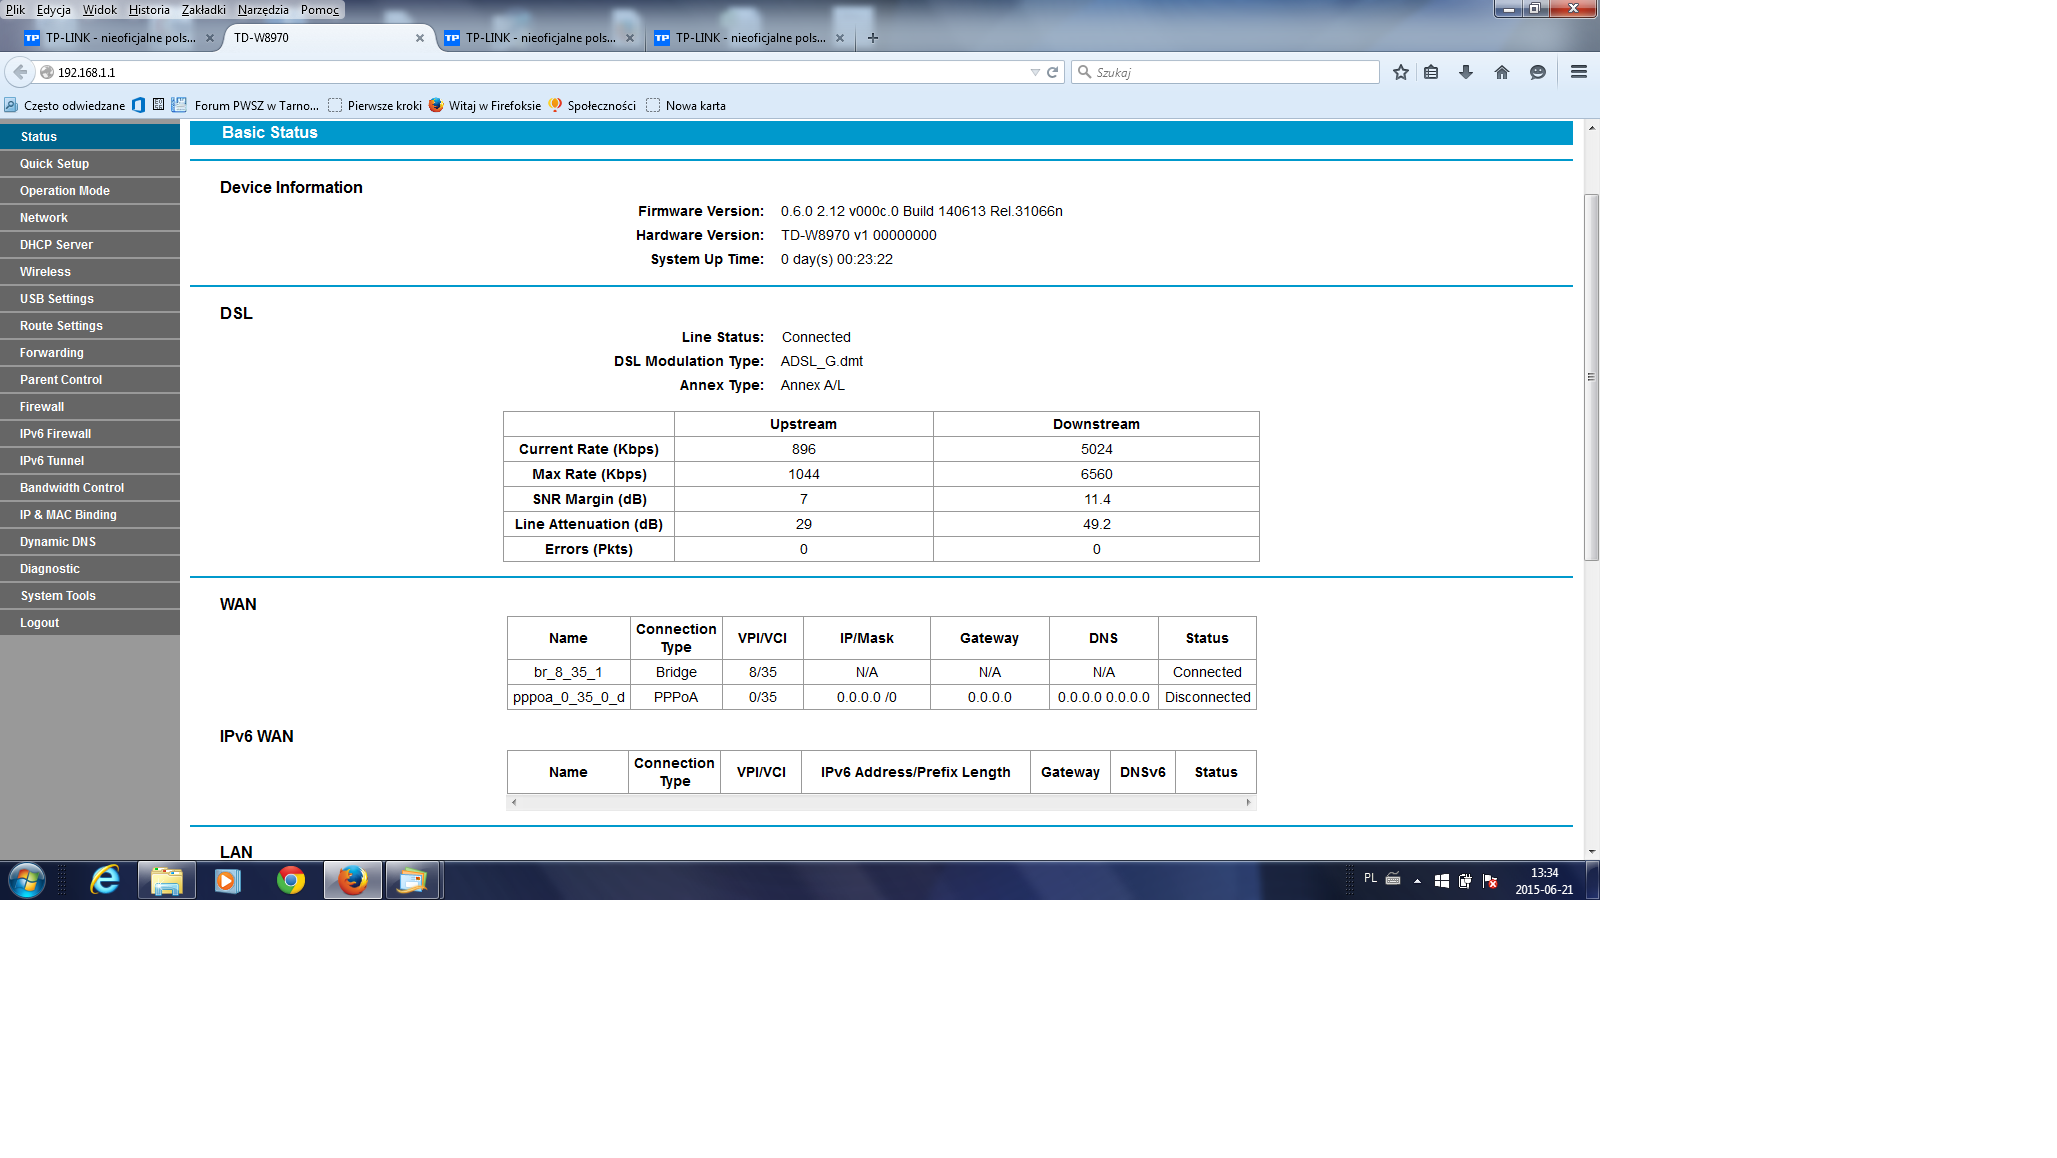Open Wireless settings in sidebar
Viewport: 2057px width, 1158px height.
45,272
